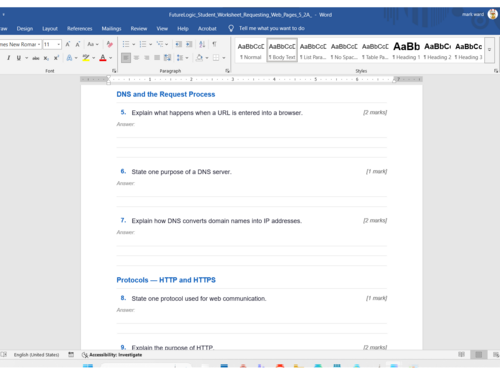500x375 pixels.
Task: Open the Layout tab
Action: [x=50, y=29]
